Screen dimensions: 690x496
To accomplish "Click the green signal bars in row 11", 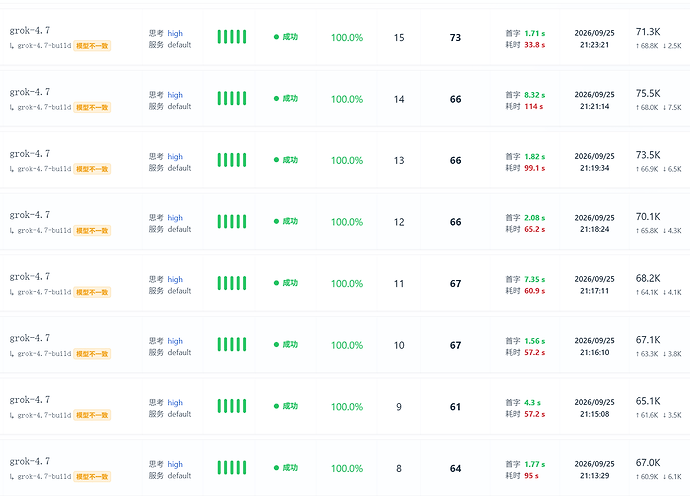I will coord(232,283).
